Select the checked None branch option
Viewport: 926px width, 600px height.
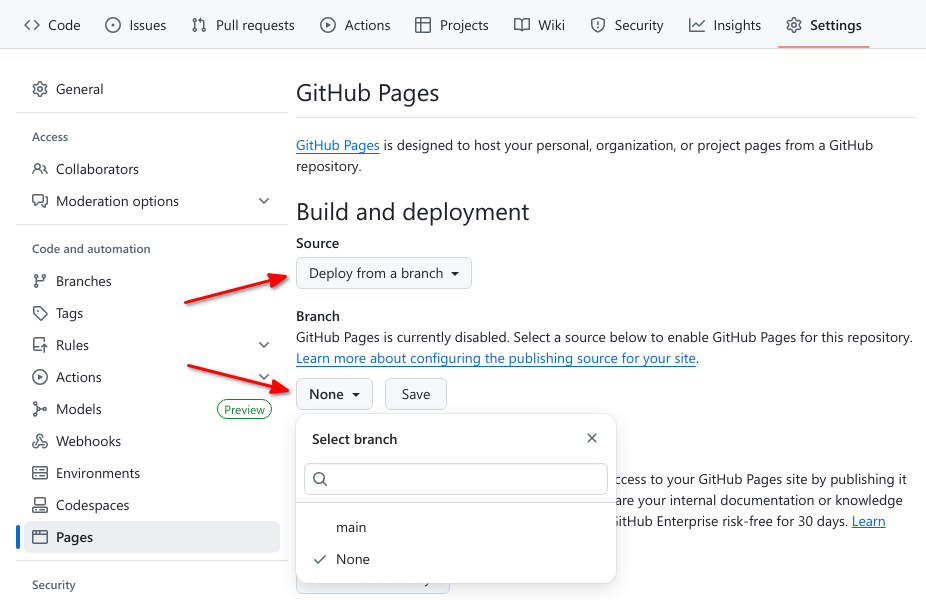coord(456,559)
